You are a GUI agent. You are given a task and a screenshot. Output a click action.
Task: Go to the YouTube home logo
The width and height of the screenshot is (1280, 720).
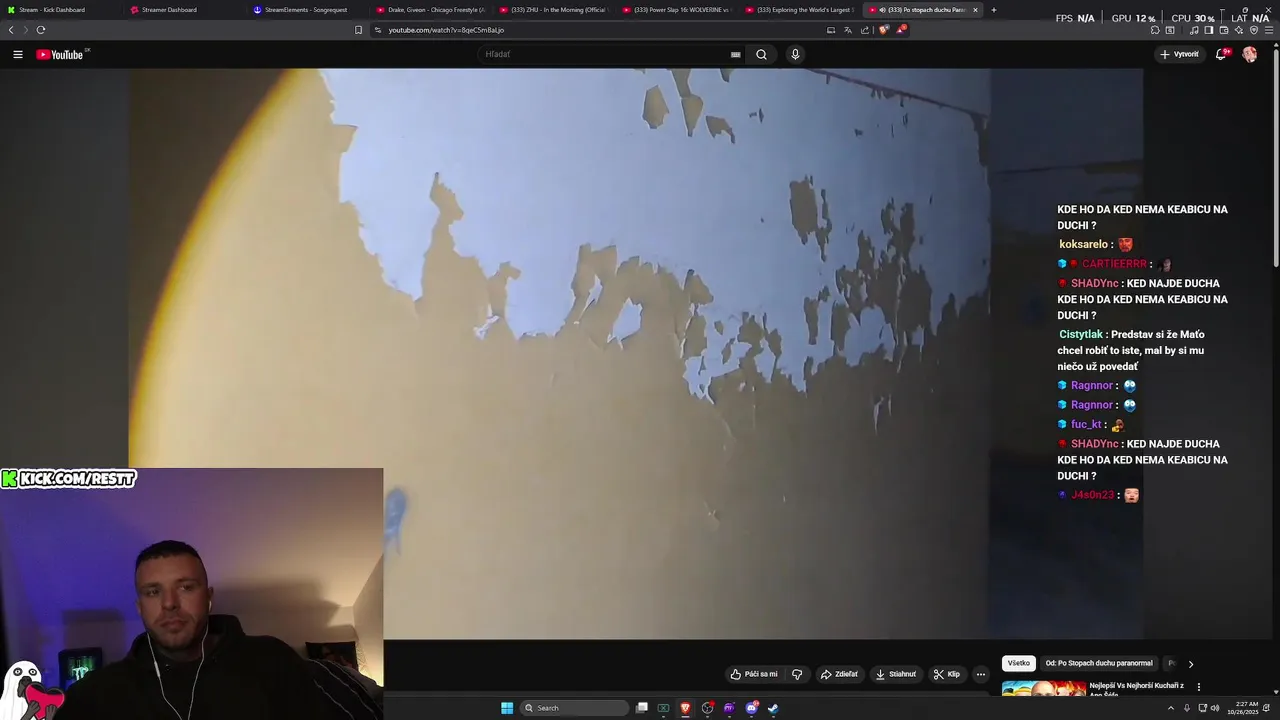(x=61, y=55)
